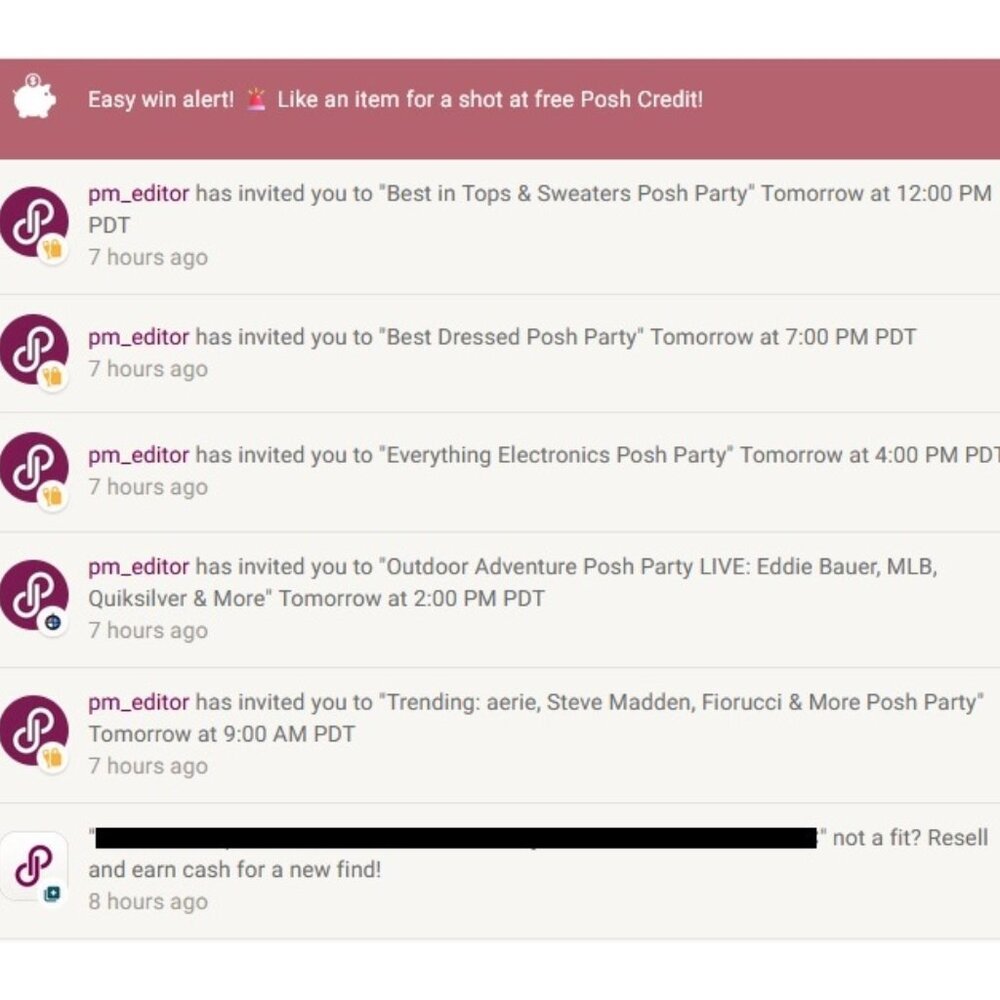The image size is (1000, 1000).
Task: Select pm_editor username in the Everything Electronics invite
Action: (x=138, y=455)
